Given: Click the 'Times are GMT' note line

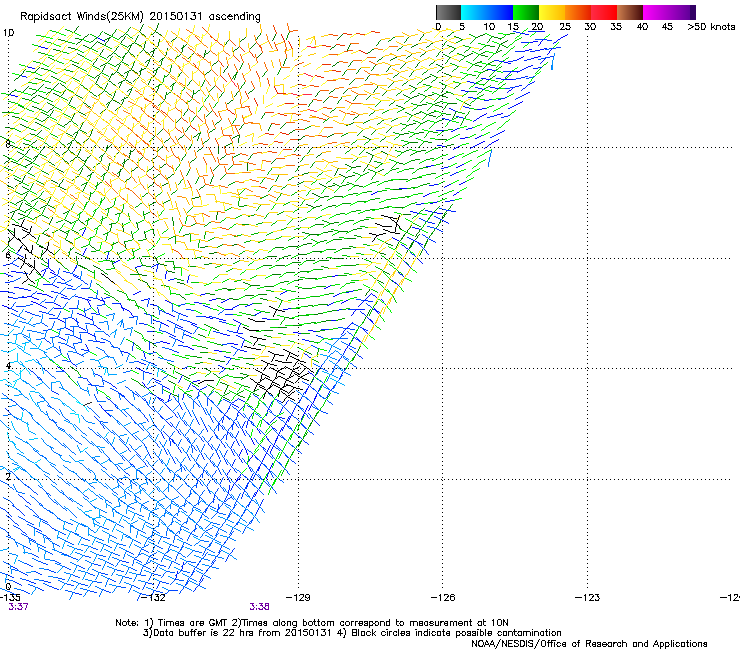Looking at the screenshot, I should point(312,623).
